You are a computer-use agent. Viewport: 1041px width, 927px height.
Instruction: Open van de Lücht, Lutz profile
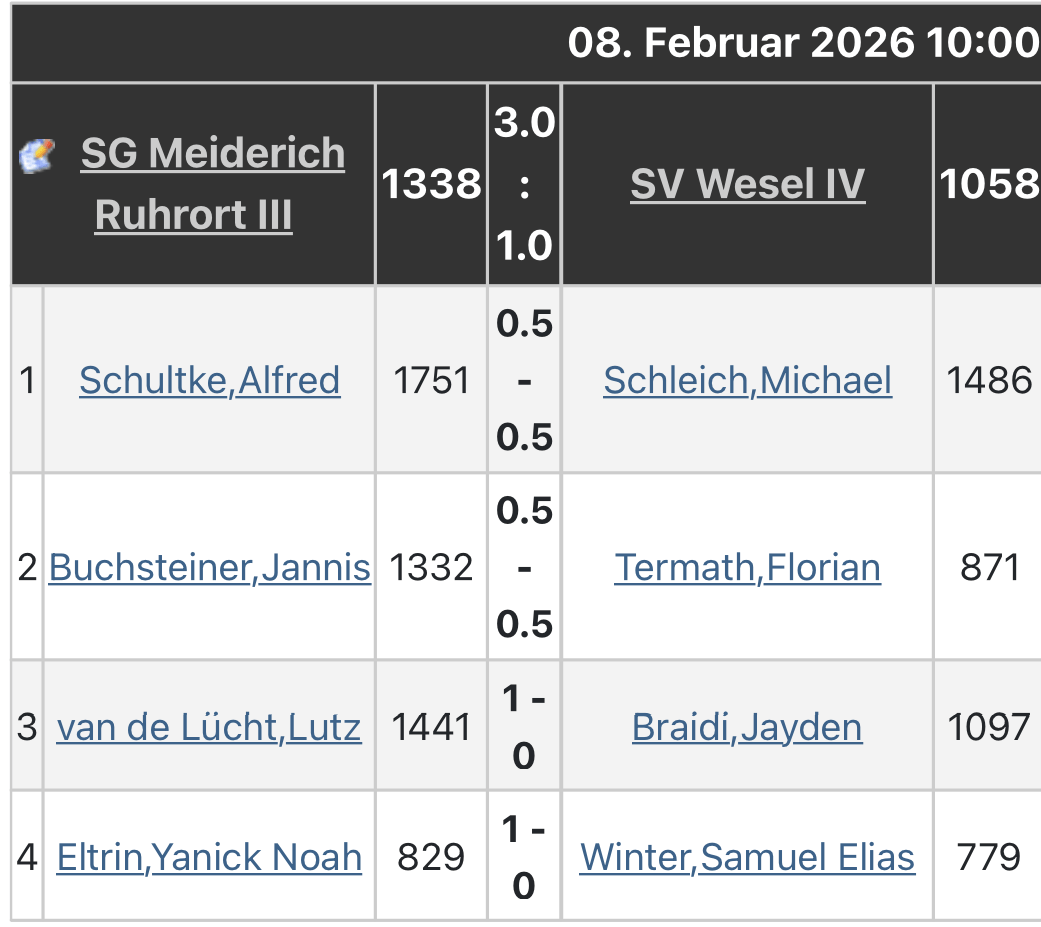pyautogui.click(x=209, y=727)
